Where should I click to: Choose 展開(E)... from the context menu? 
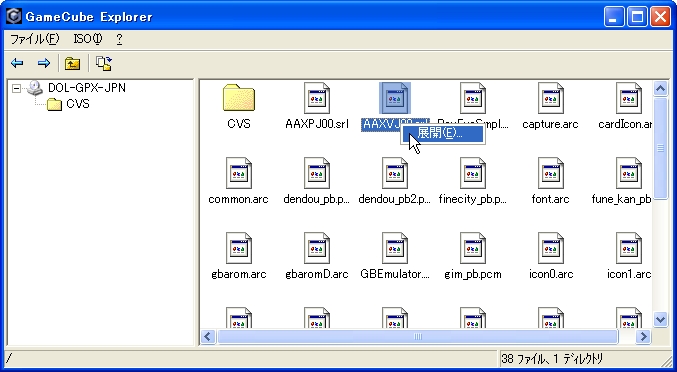(x=443, y=133)
